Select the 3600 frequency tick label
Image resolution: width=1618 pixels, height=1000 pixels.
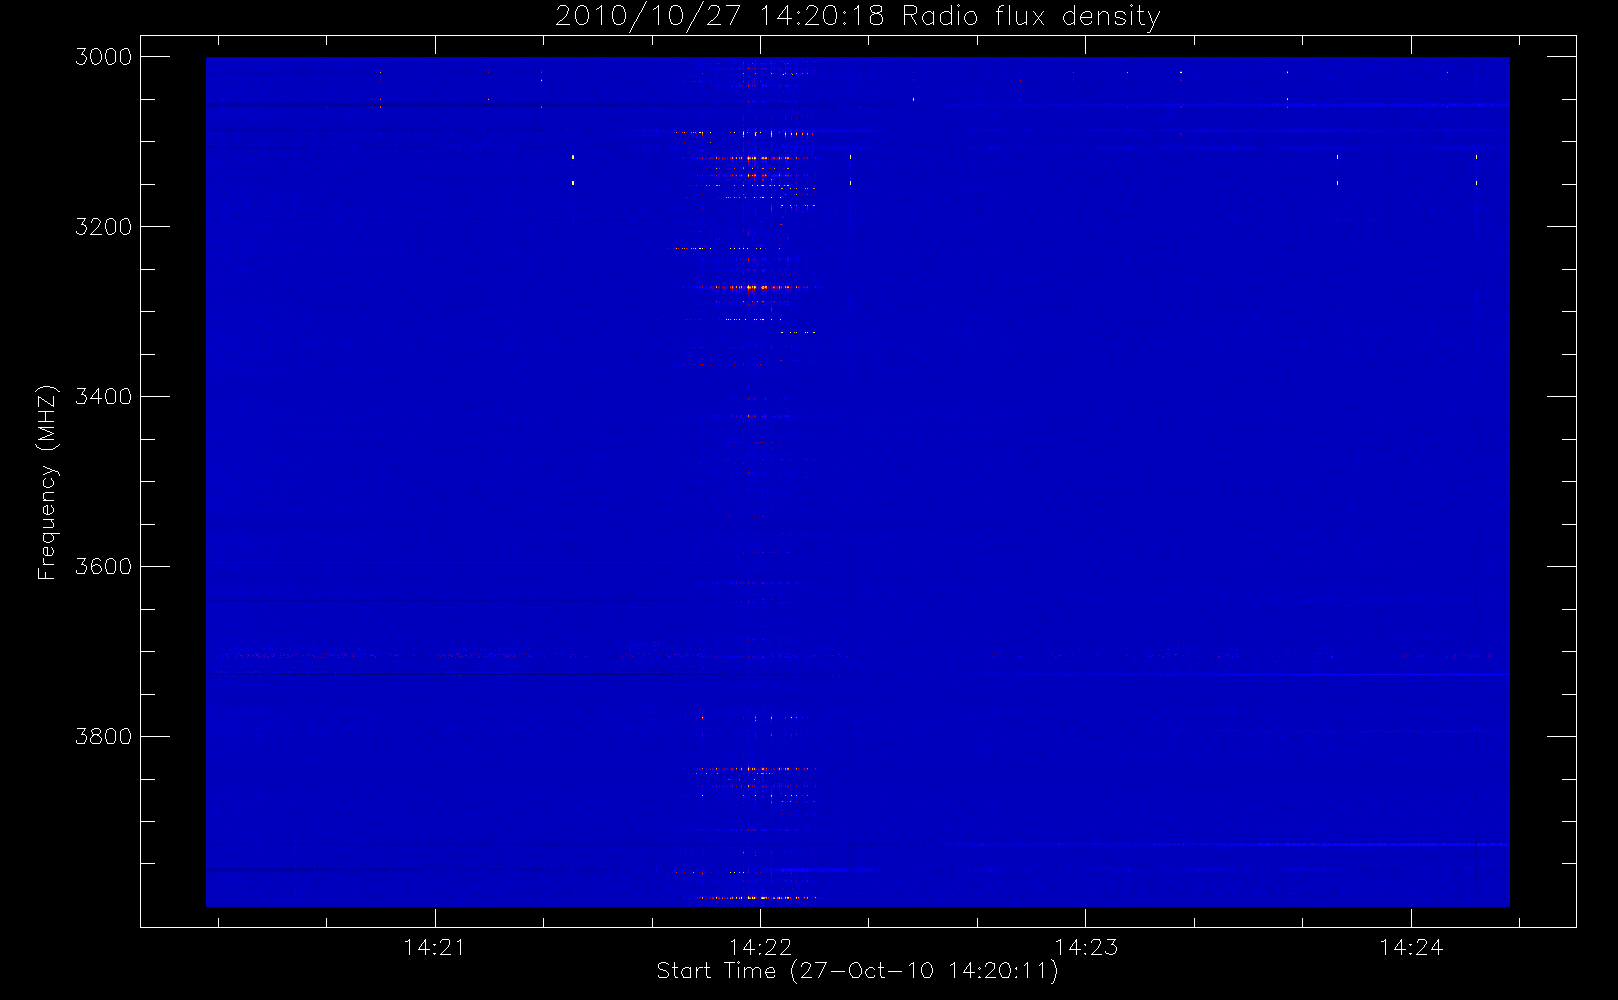[x=104, y=567]
